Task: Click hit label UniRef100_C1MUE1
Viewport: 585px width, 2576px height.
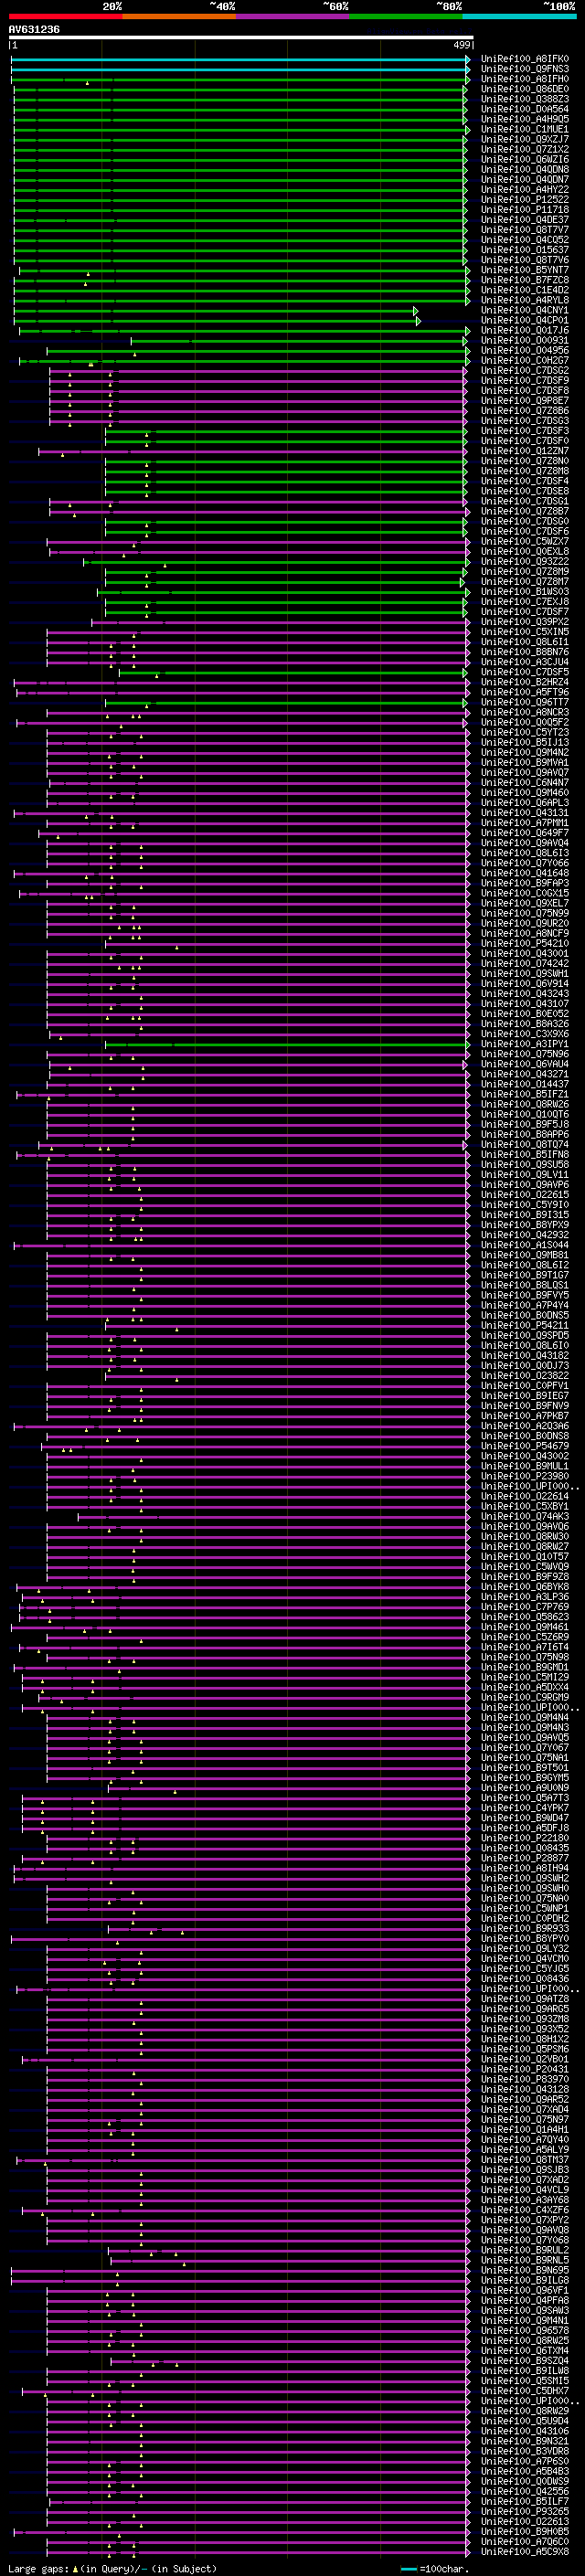Action: pyautogui.click(x=524, y=129)
